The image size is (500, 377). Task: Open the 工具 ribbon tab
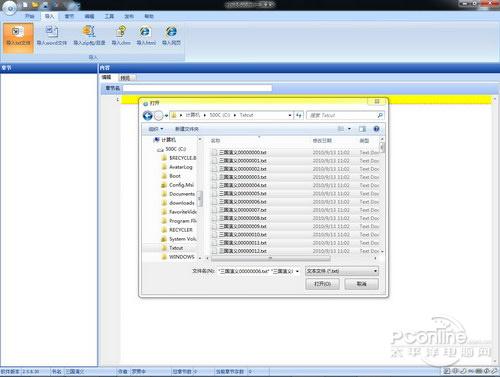[x=109, y=16]
